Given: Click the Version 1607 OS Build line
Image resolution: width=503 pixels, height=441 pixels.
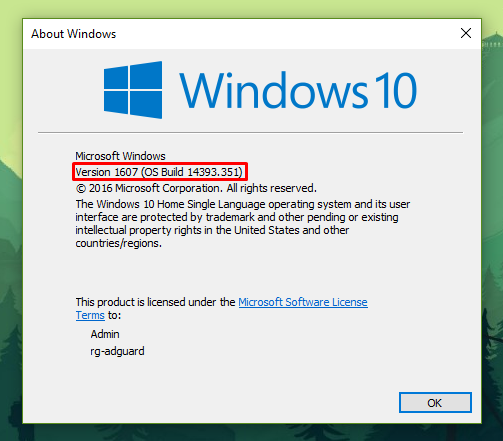Looking at the screenshot, I should pos(159,172).
